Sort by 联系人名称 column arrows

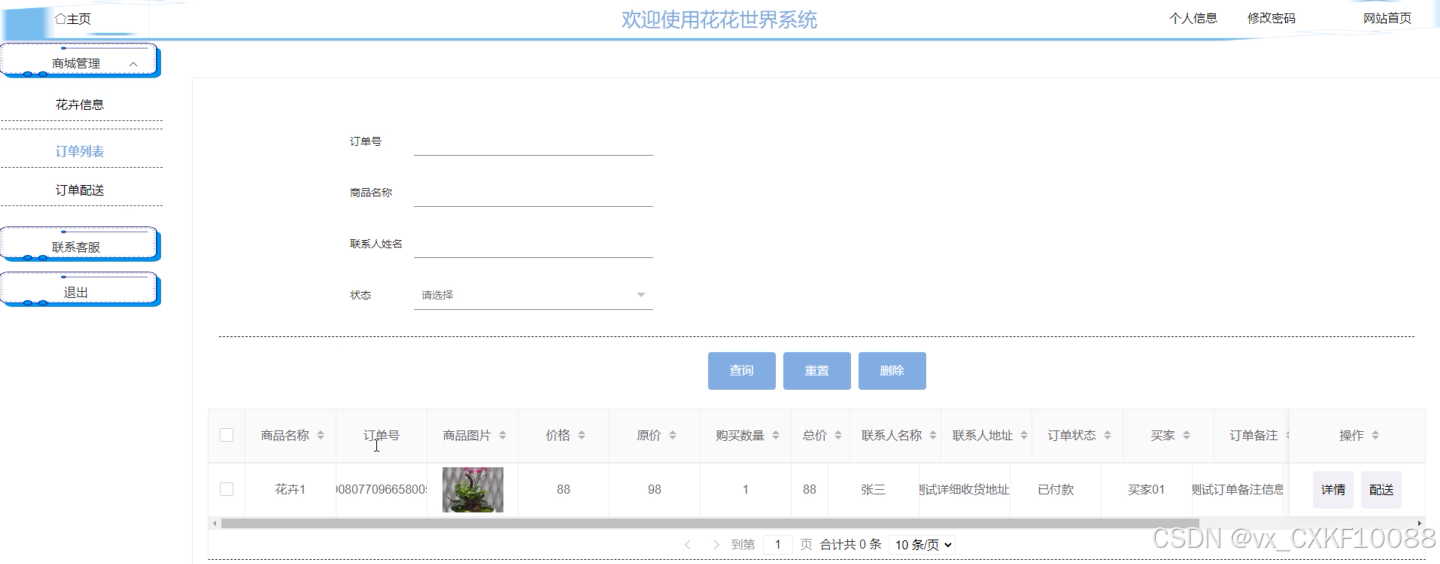tap(933, 435)
